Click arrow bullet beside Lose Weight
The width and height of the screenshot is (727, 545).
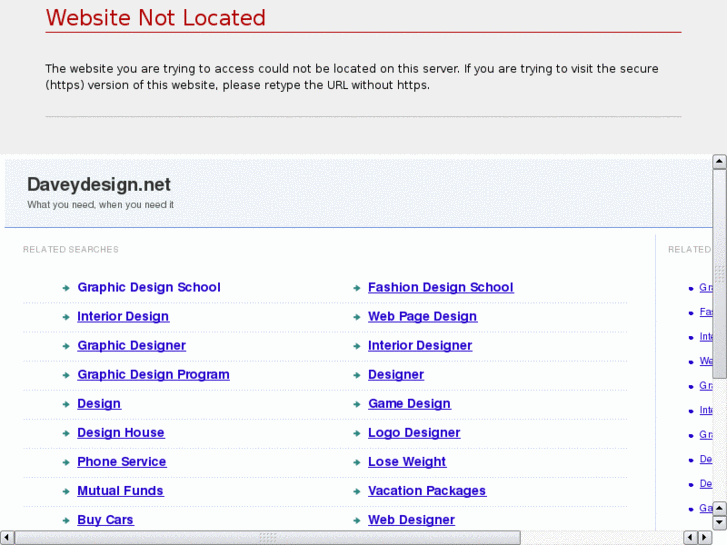point(357,462)
